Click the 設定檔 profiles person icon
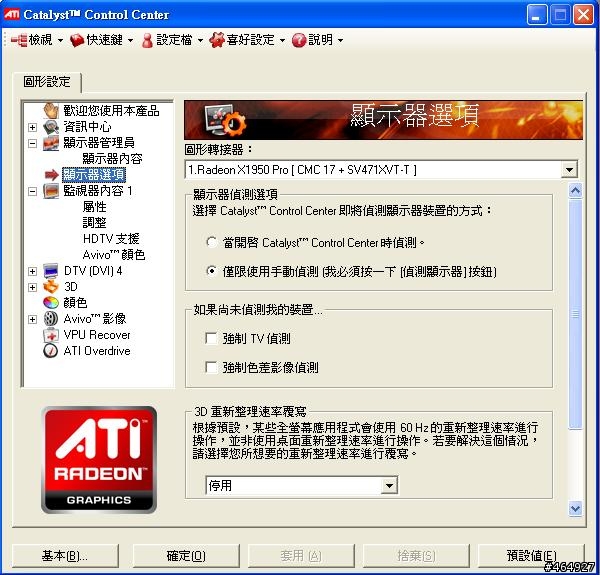Viewport: 600px width, 575px height. point(147,40)
